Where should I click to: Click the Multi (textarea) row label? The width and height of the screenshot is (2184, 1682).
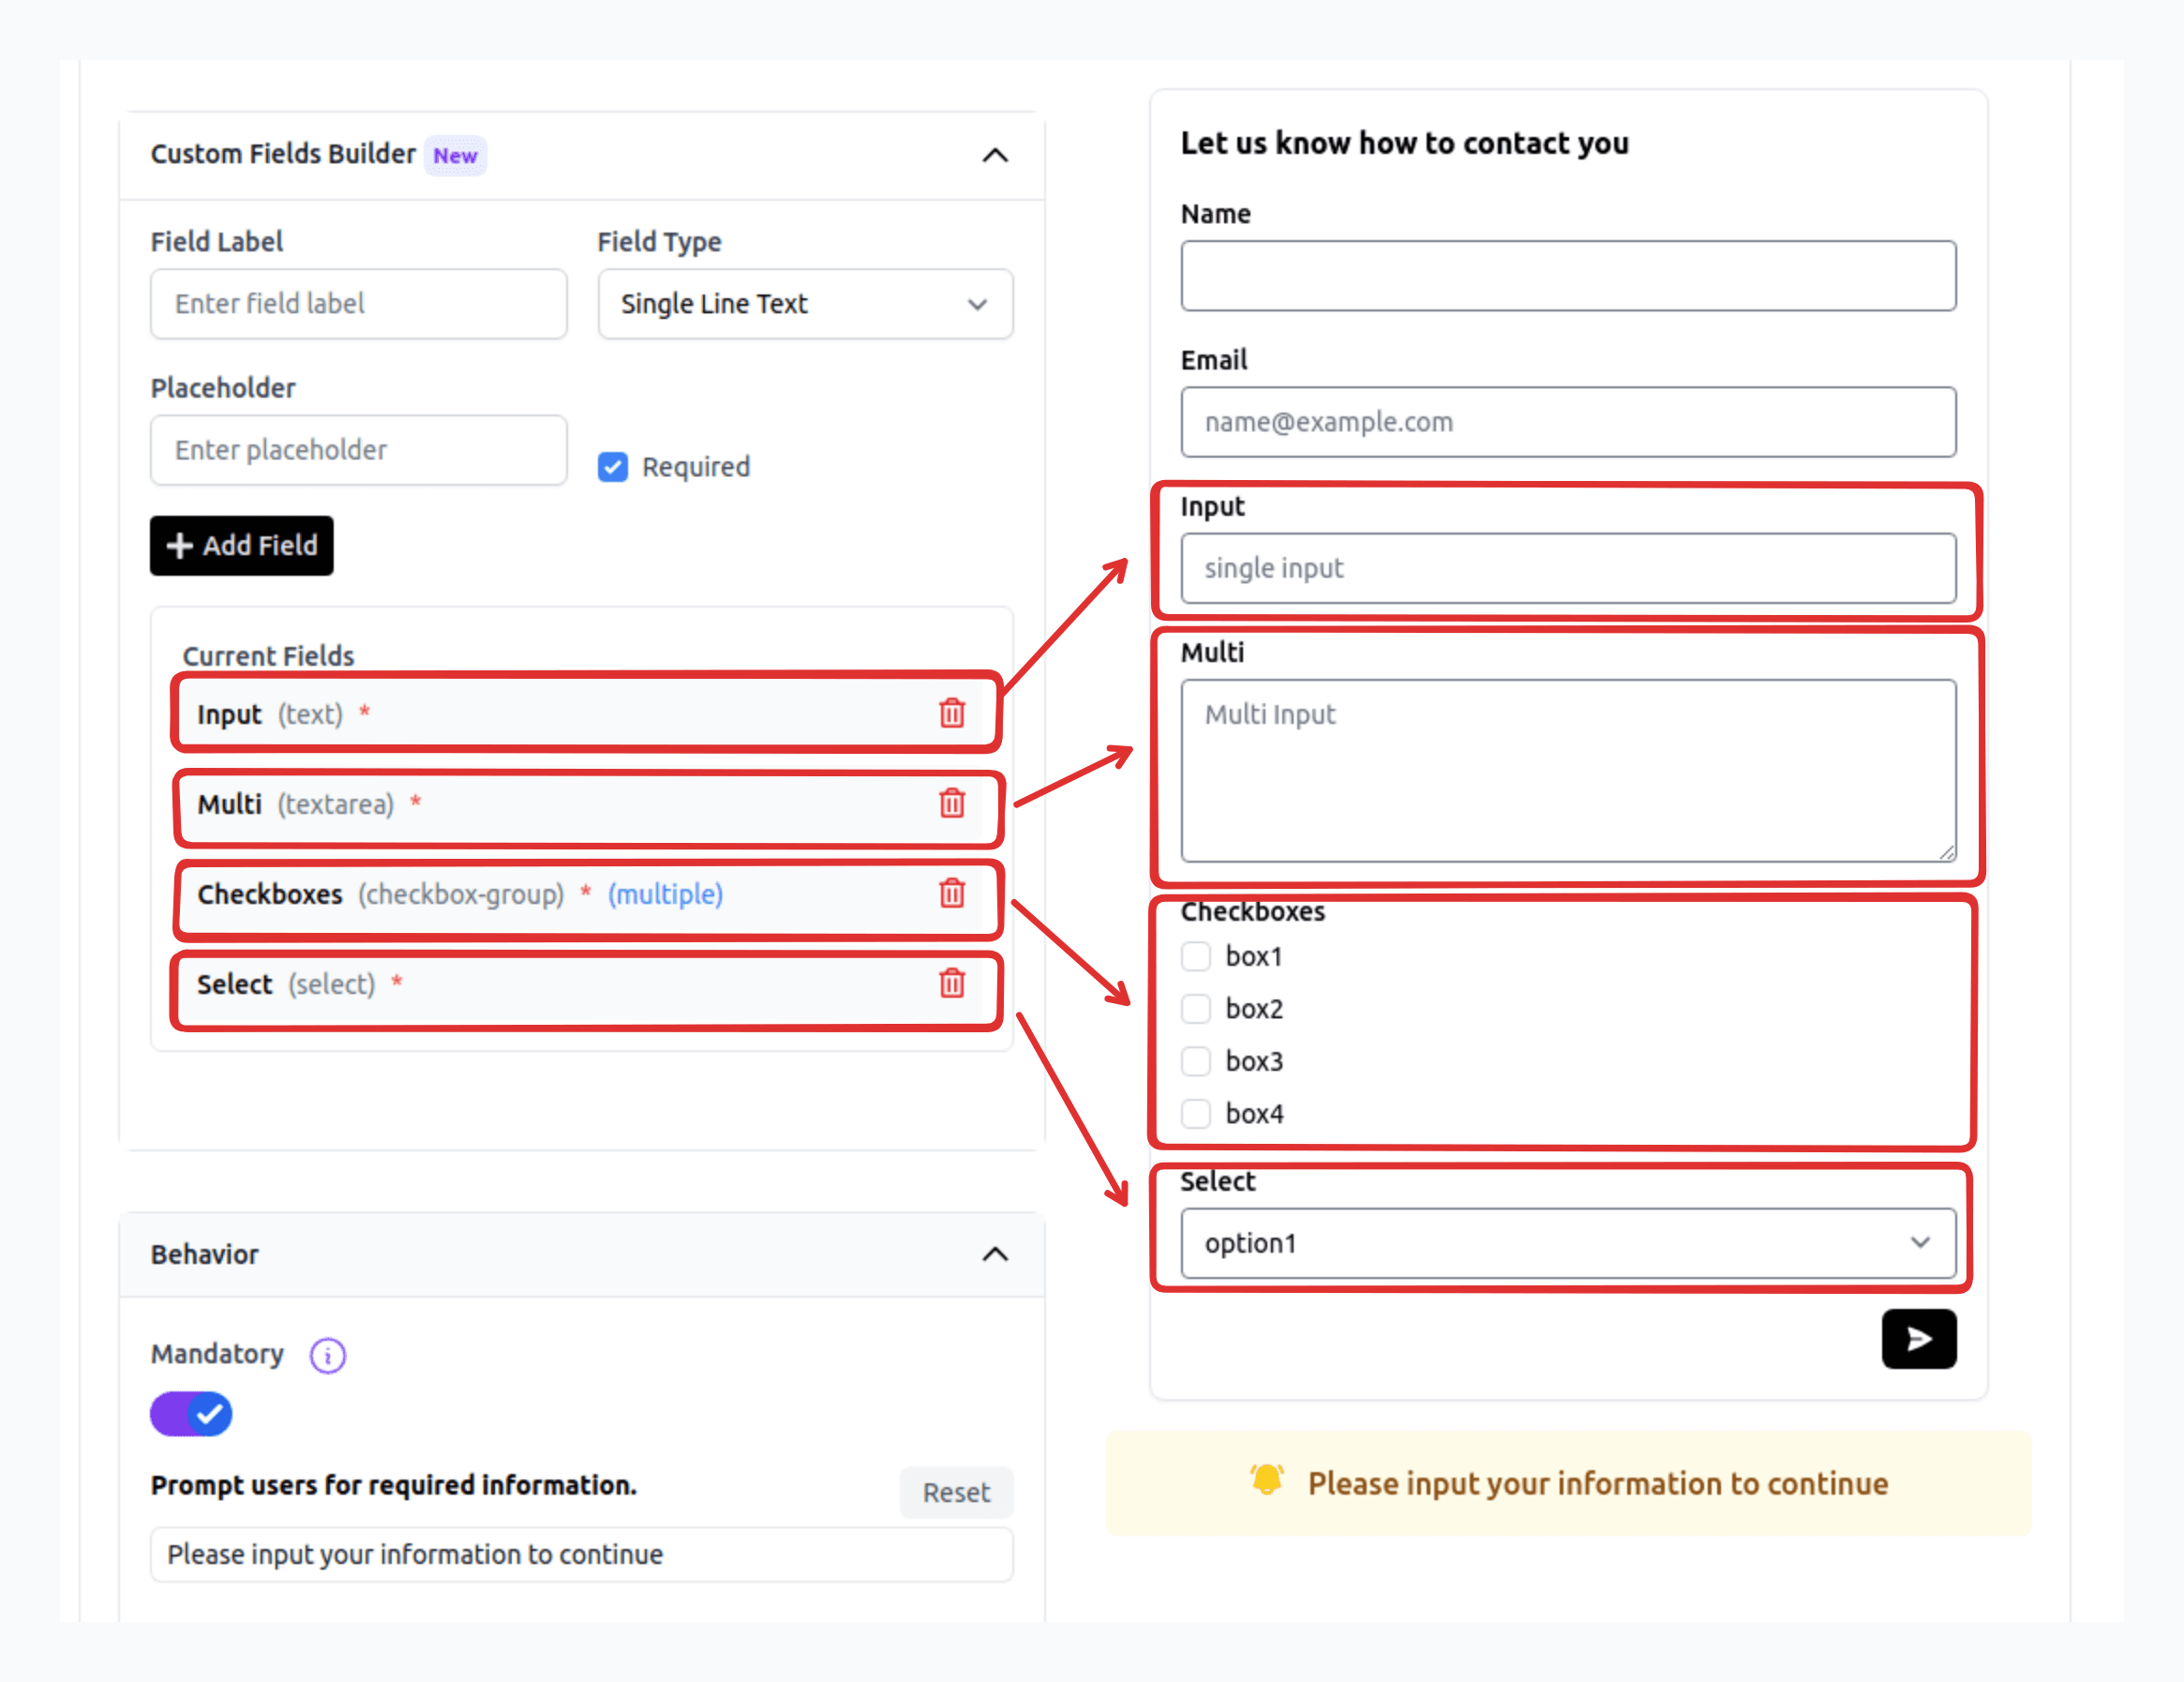[x=295, y=804]
